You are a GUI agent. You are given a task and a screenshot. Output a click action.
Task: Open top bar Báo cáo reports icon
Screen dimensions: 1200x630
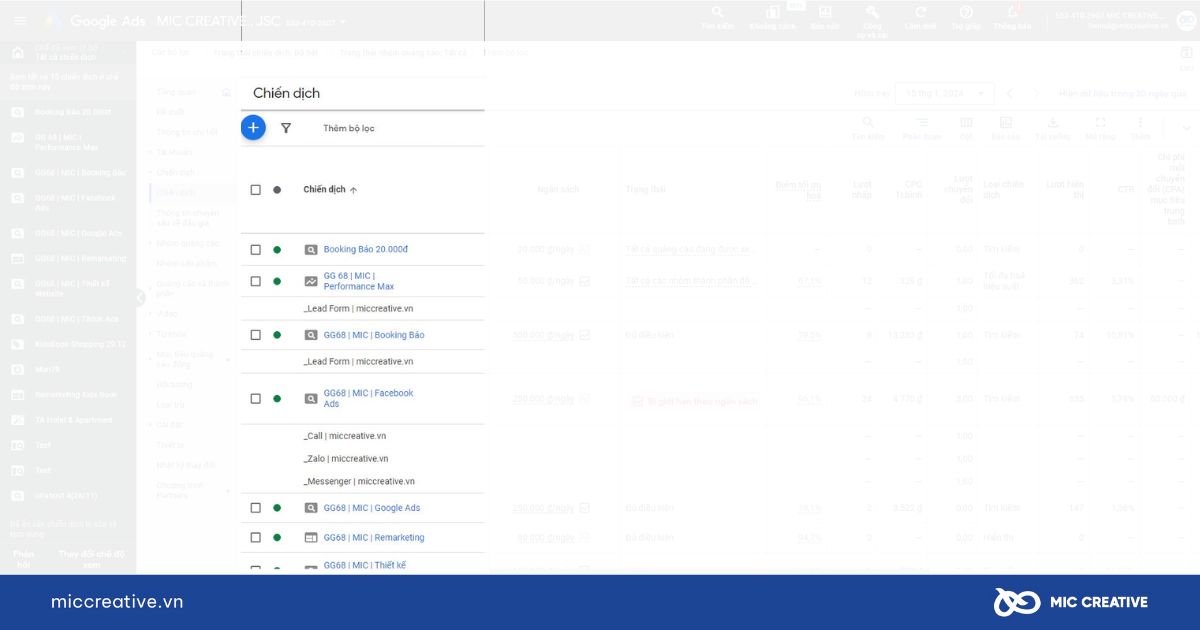[x=825, y=13]
